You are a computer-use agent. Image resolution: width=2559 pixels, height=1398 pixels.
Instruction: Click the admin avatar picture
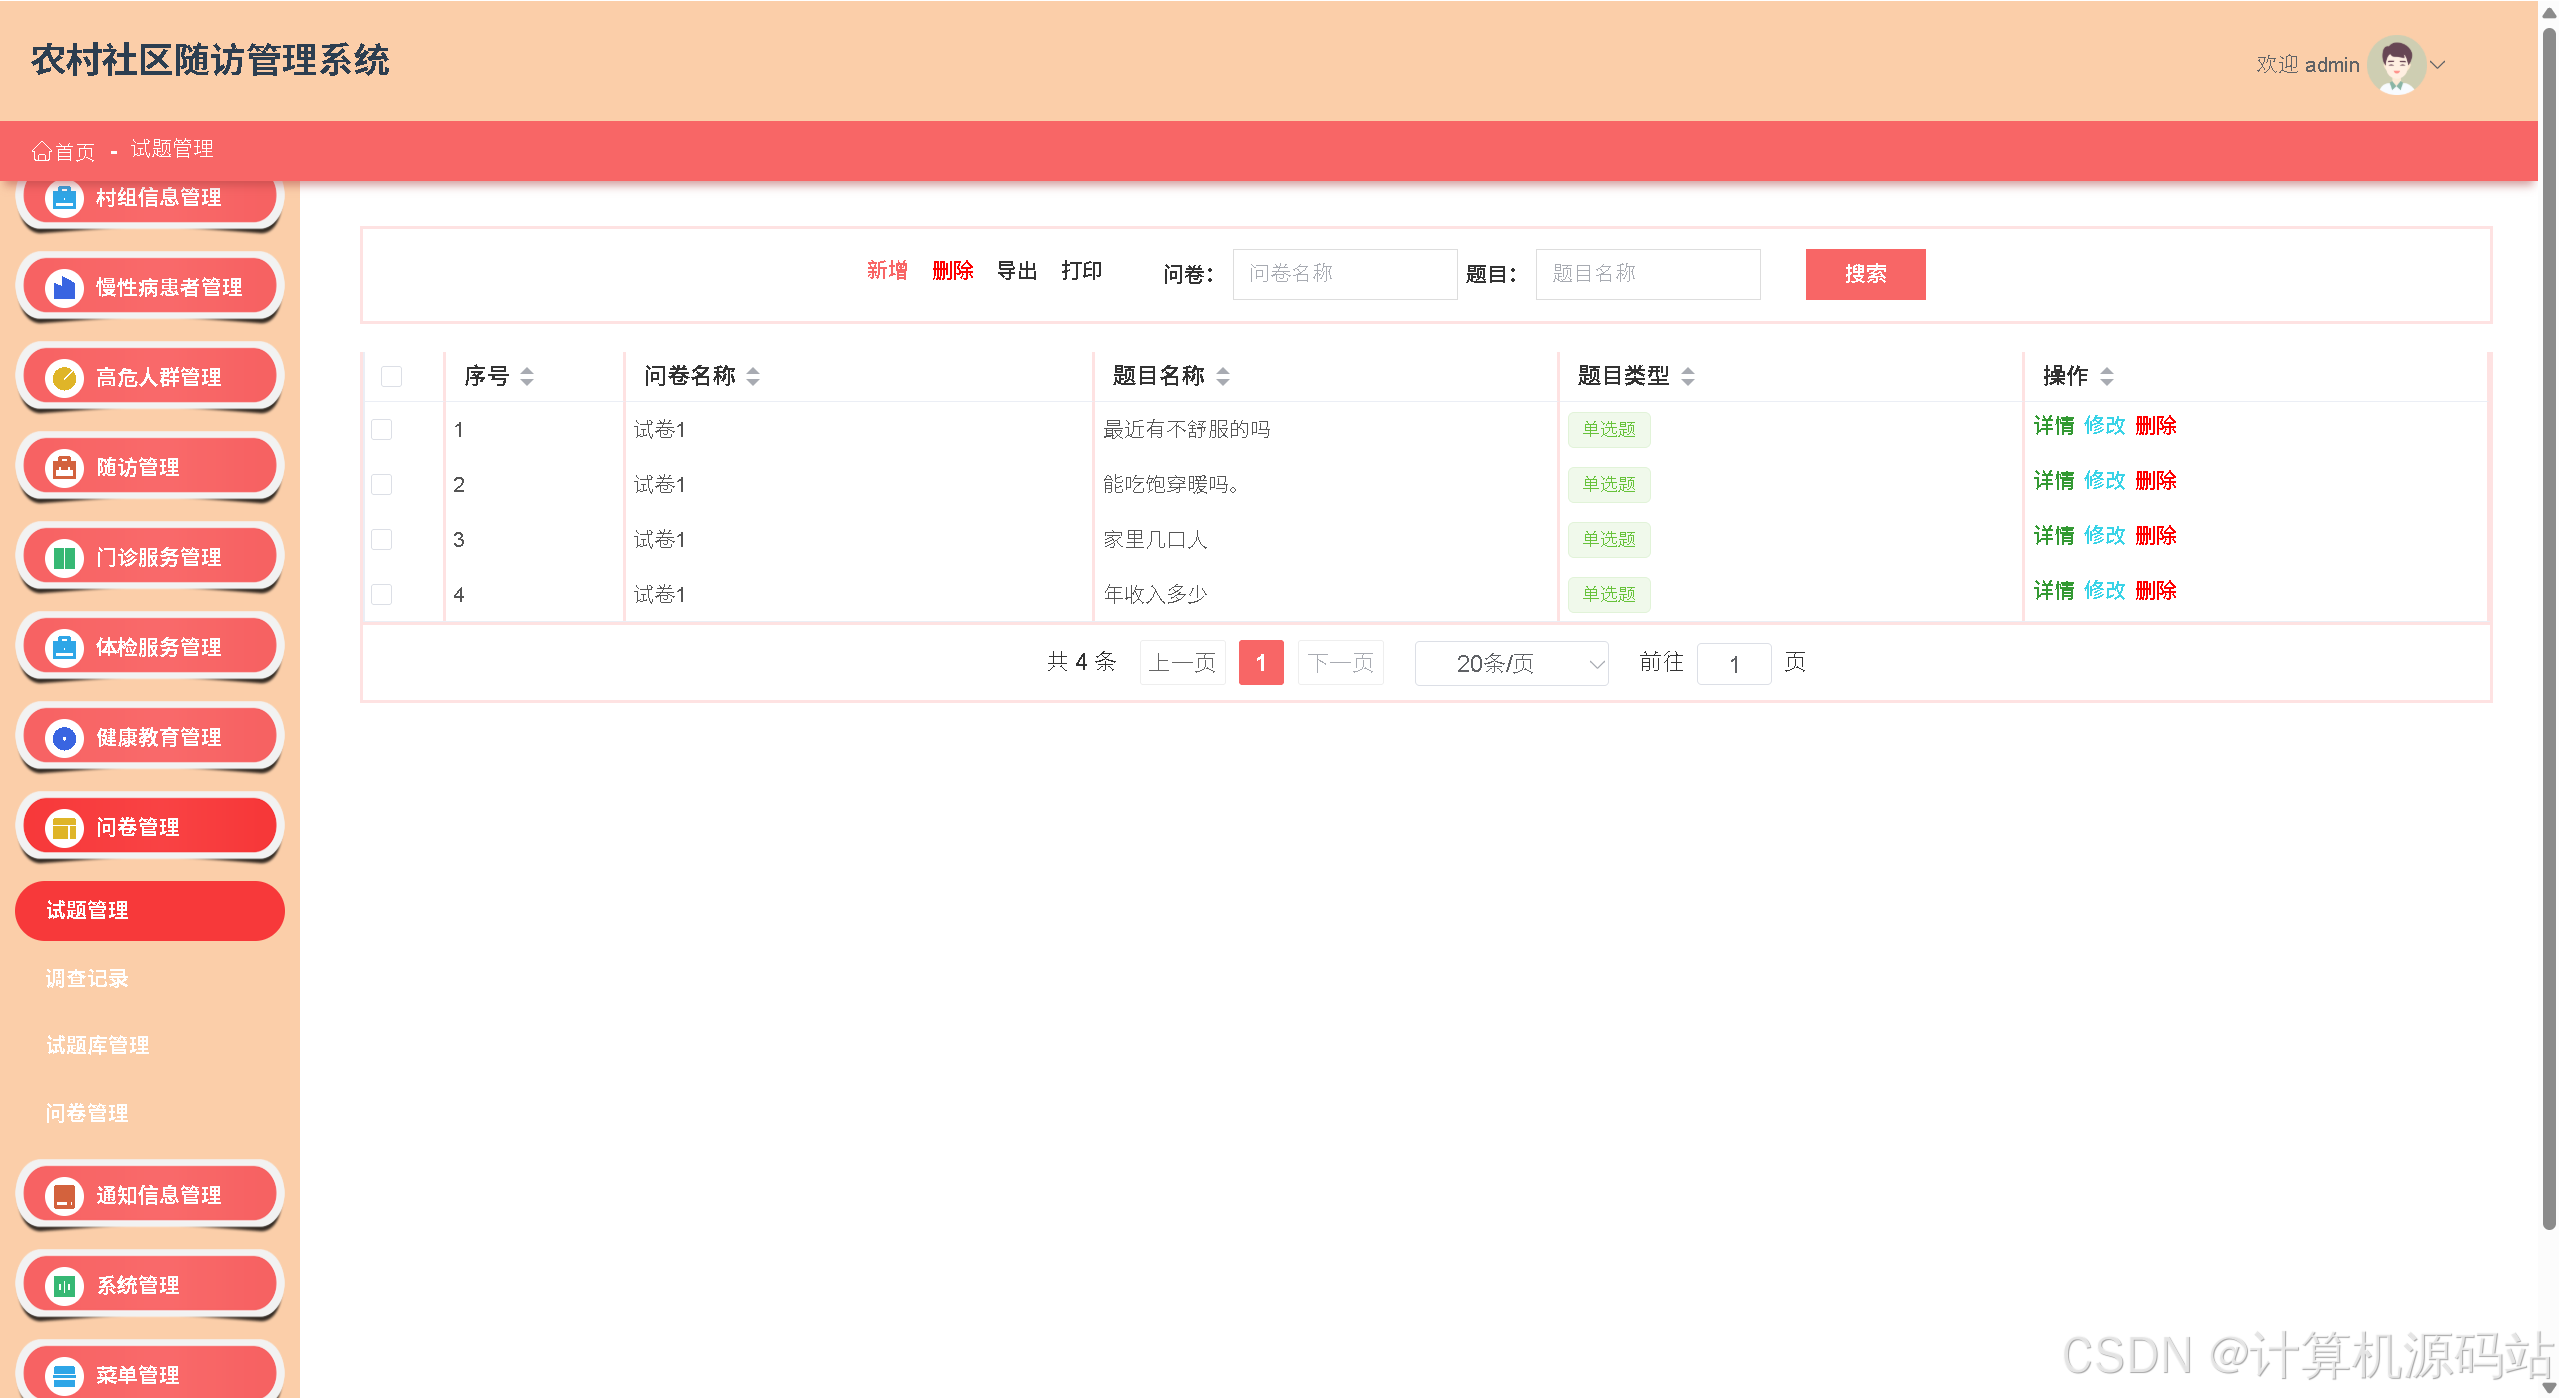(2396, 65)
